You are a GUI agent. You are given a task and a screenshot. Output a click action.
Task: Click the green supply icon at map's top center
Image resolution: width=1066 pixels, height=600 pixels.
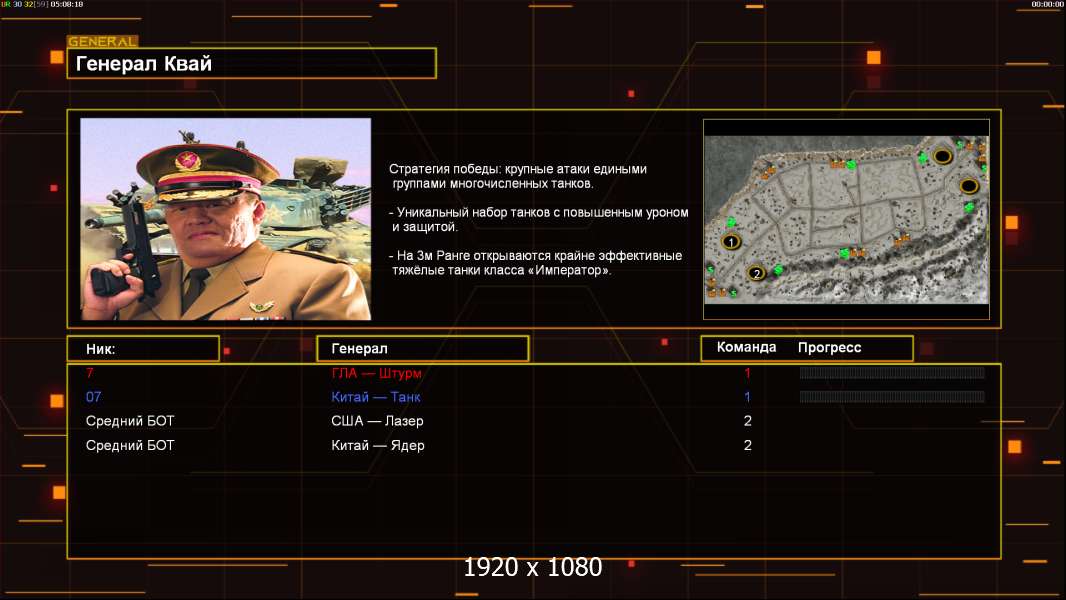pos(851,164)
